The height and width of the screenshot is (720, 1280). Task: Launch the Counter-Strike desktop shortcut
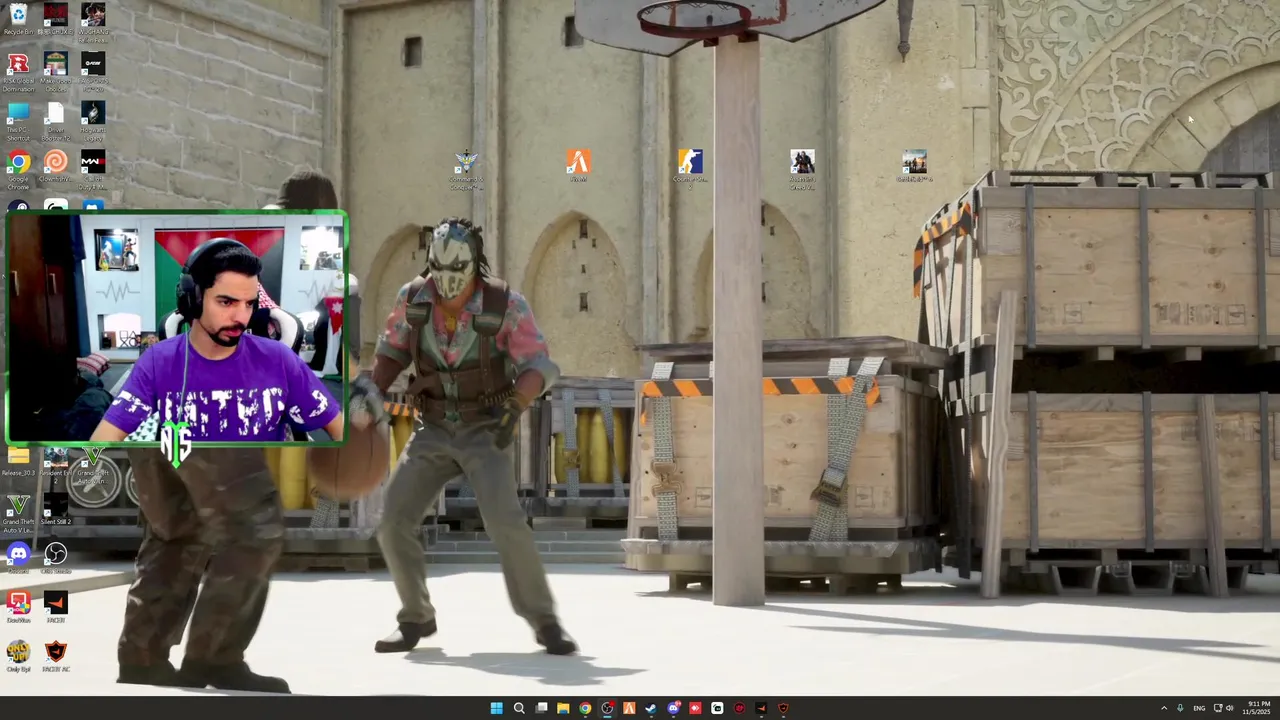point(690,168)
